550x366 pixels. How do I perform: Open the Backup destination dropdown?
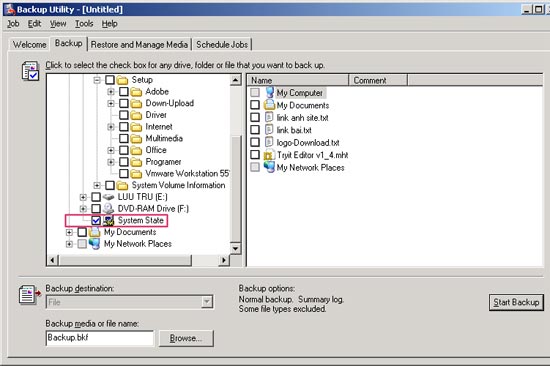207,302
